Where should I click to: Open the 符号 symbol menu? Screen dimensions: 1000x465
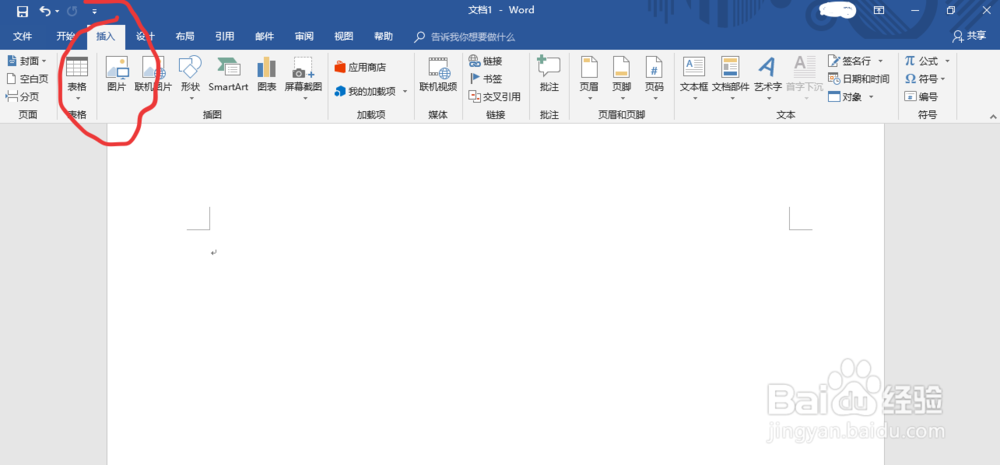tap(925, 79)
